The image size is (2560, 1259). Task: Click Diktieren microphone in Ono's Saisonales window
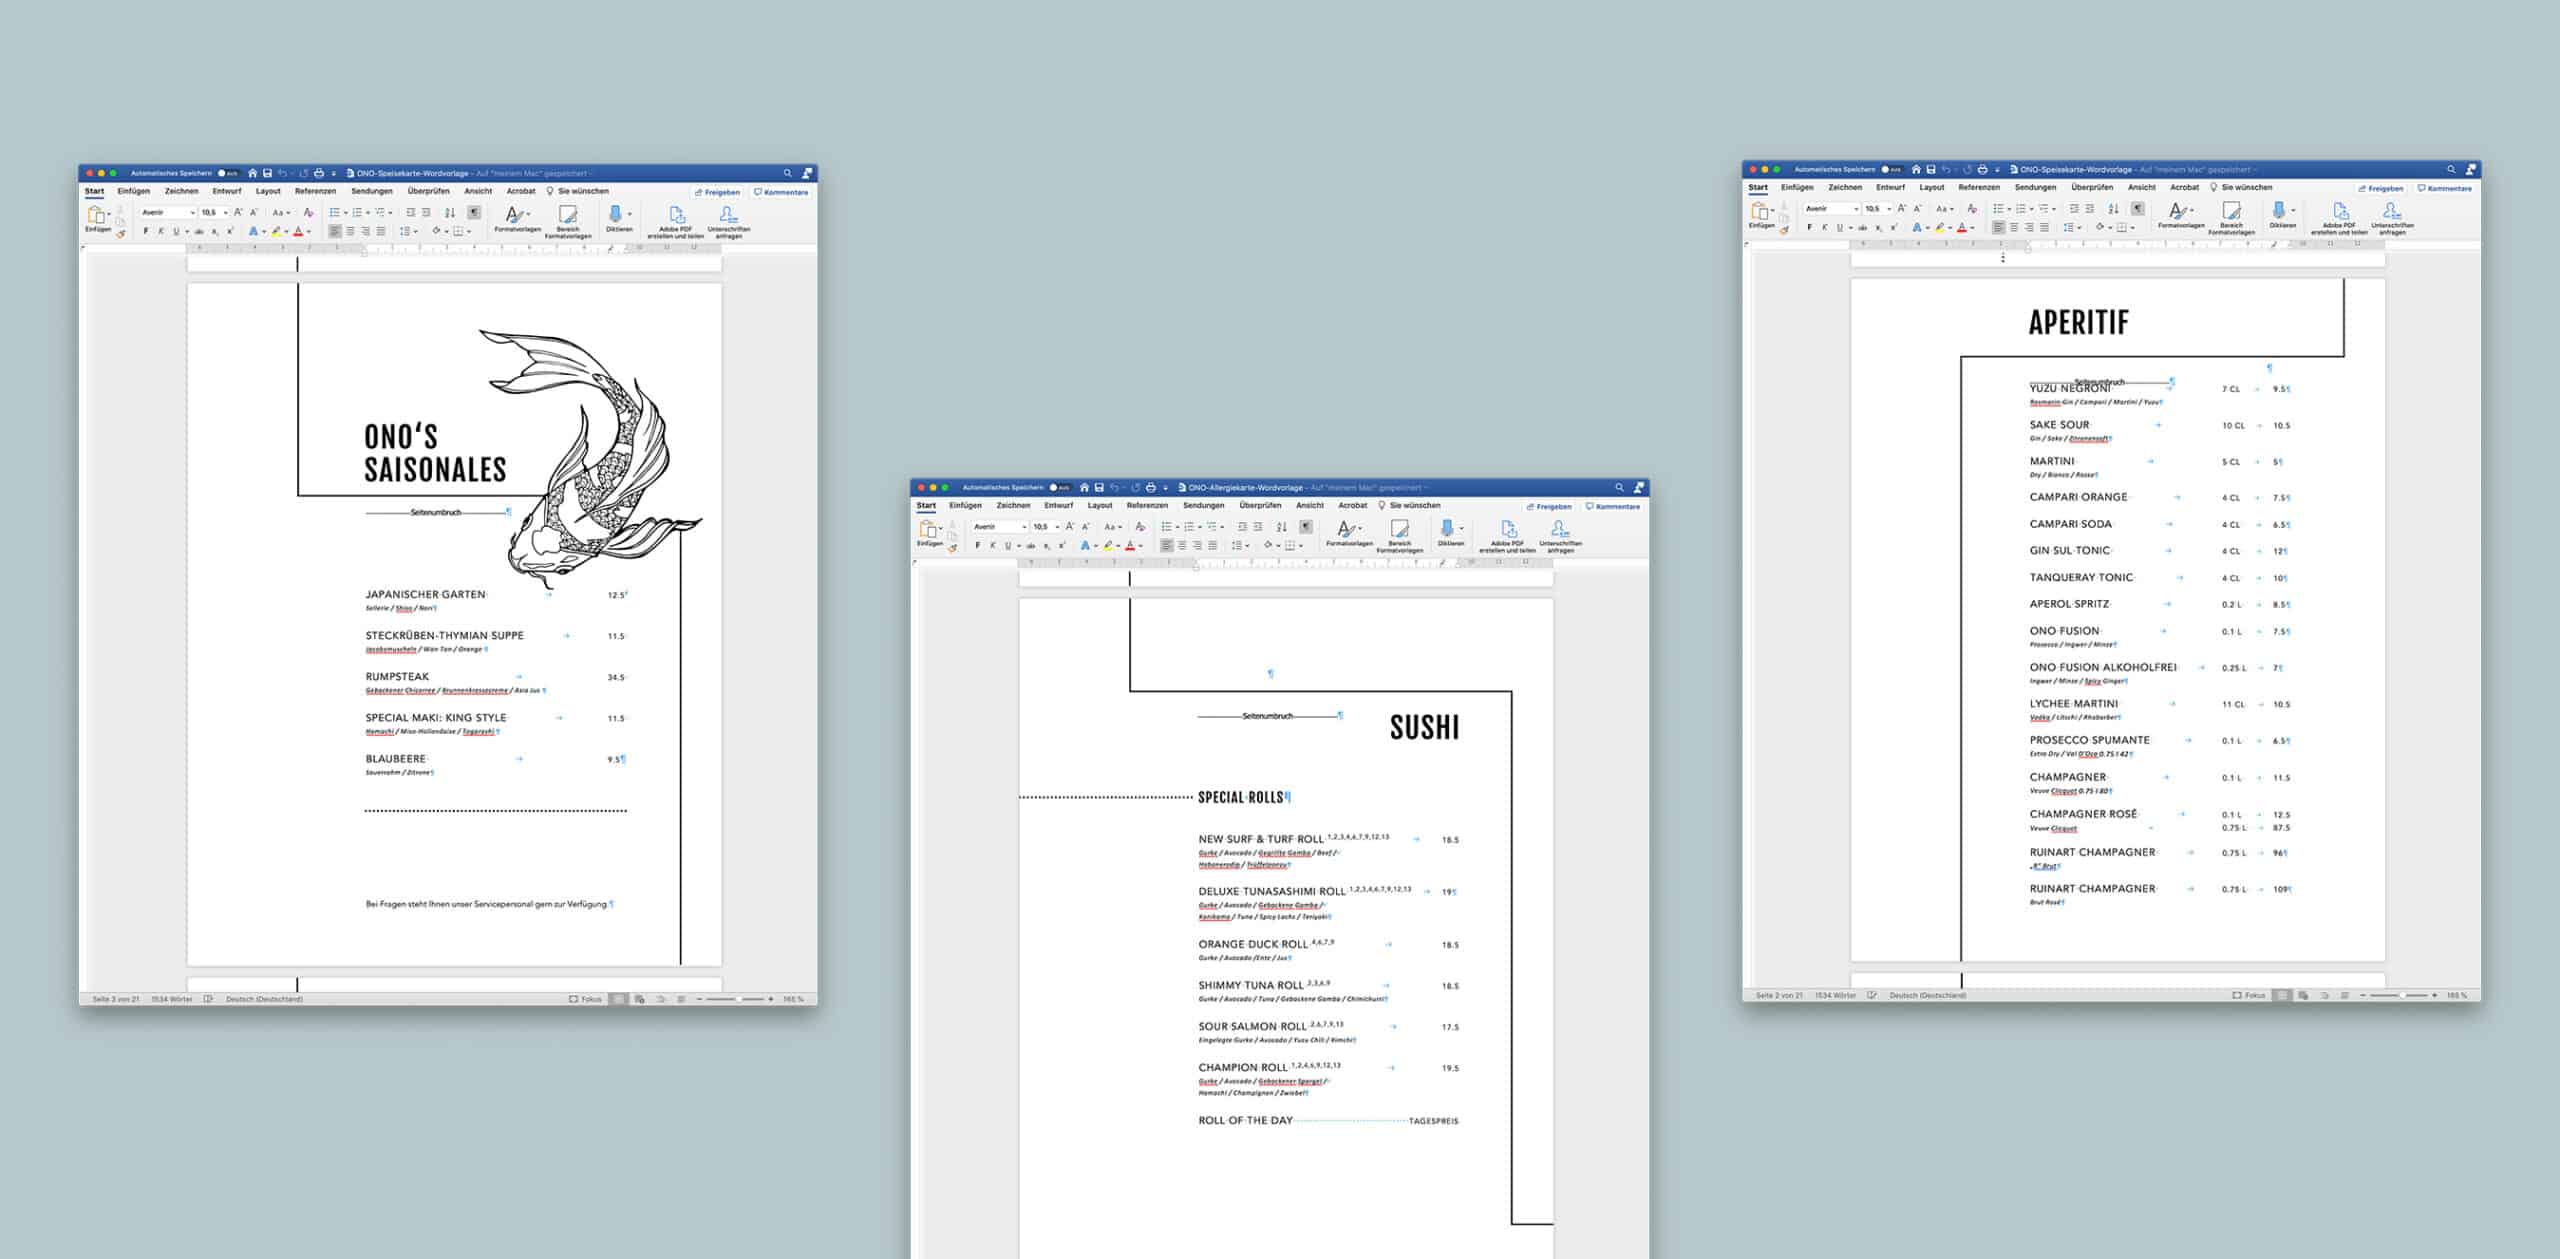pos(615,214)
